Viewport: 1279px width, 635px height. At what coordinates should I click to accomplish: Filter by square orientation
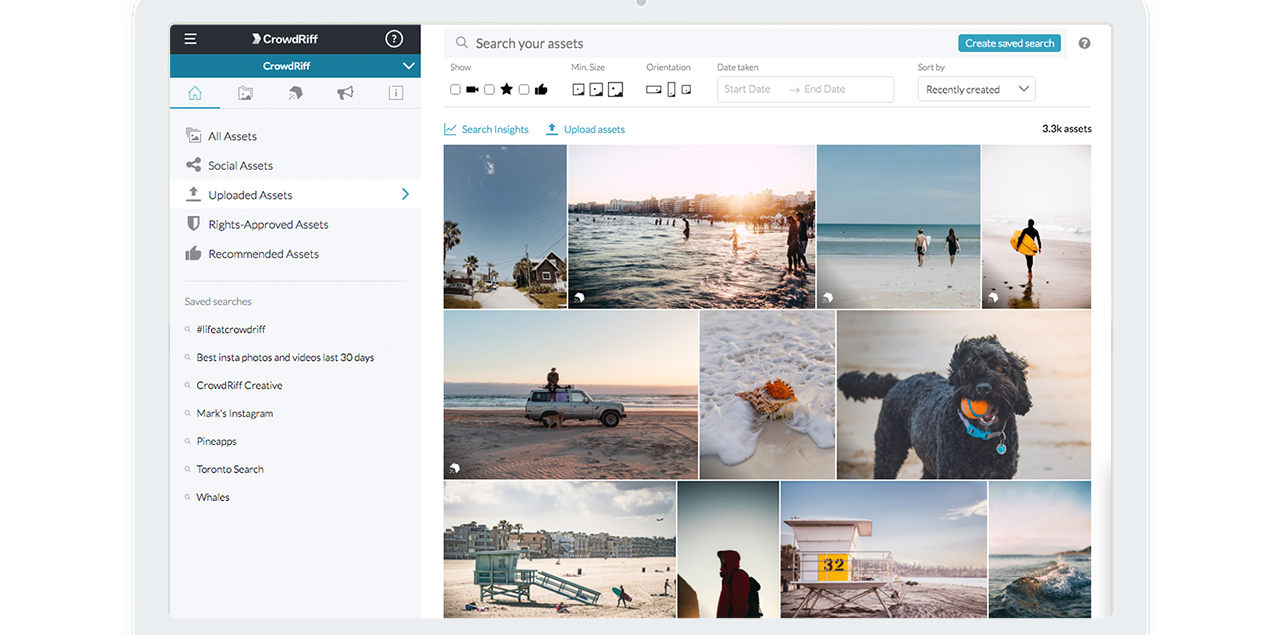(686, 89)
